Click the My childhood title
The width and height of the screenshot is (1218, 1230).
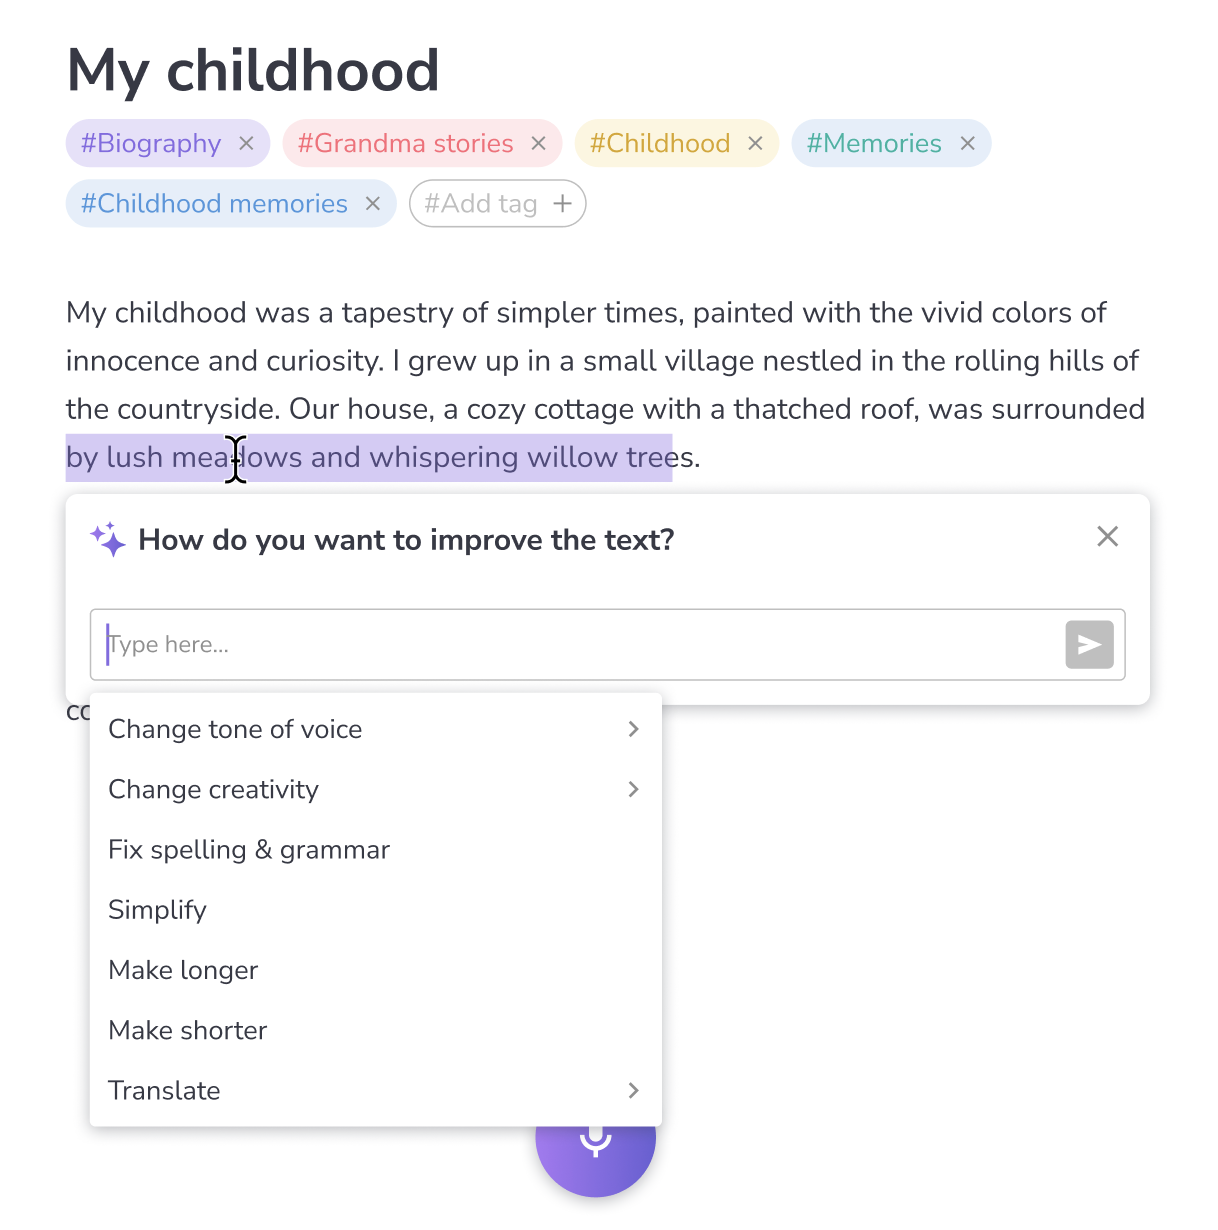[253, 71]
